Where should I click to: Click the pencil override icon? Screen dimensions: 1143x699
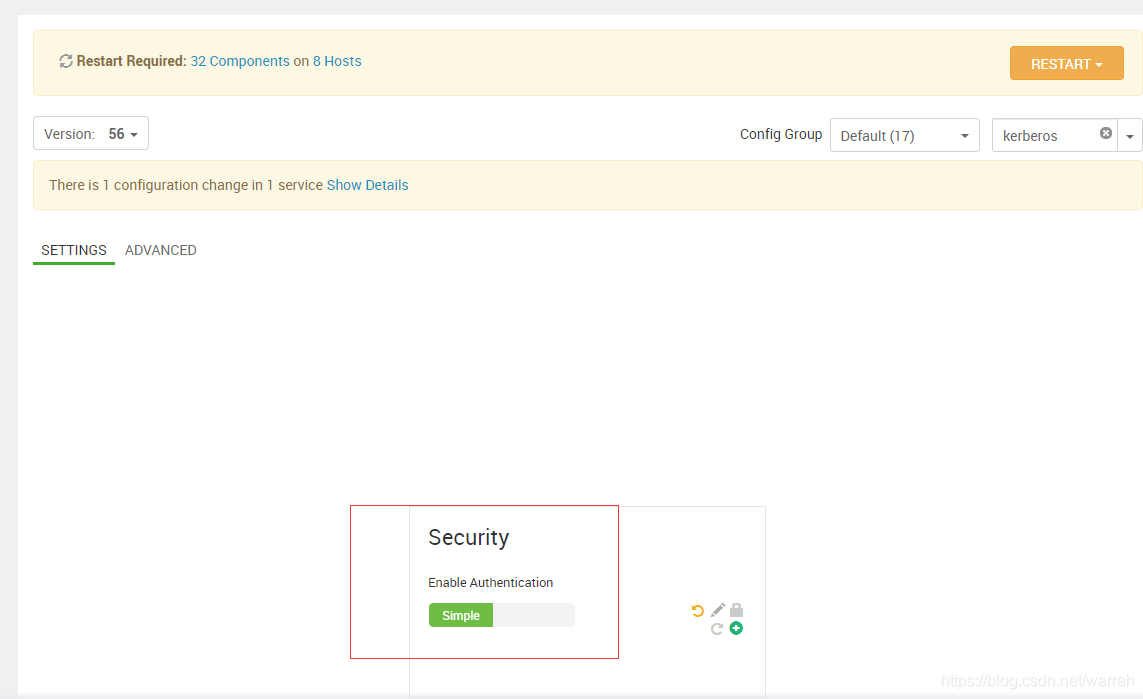point(718,610)
